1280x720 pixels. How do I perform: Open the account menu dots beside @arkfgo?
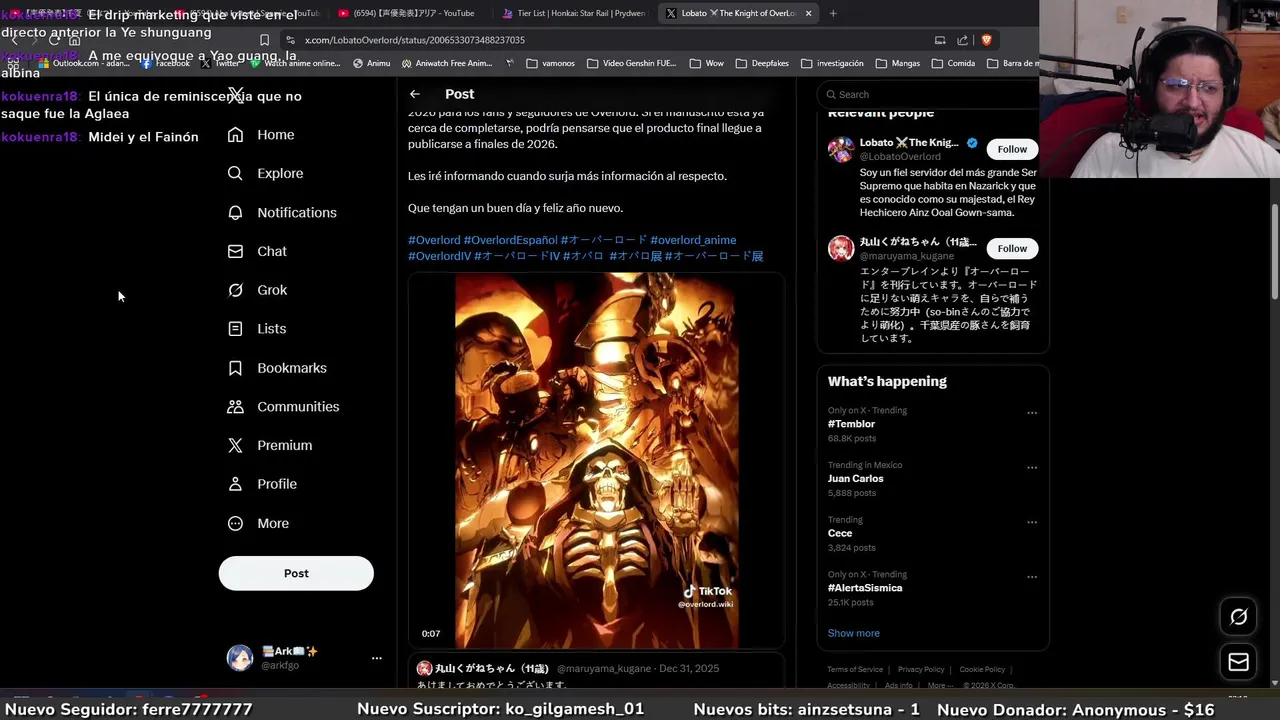(x=377, y=658)
